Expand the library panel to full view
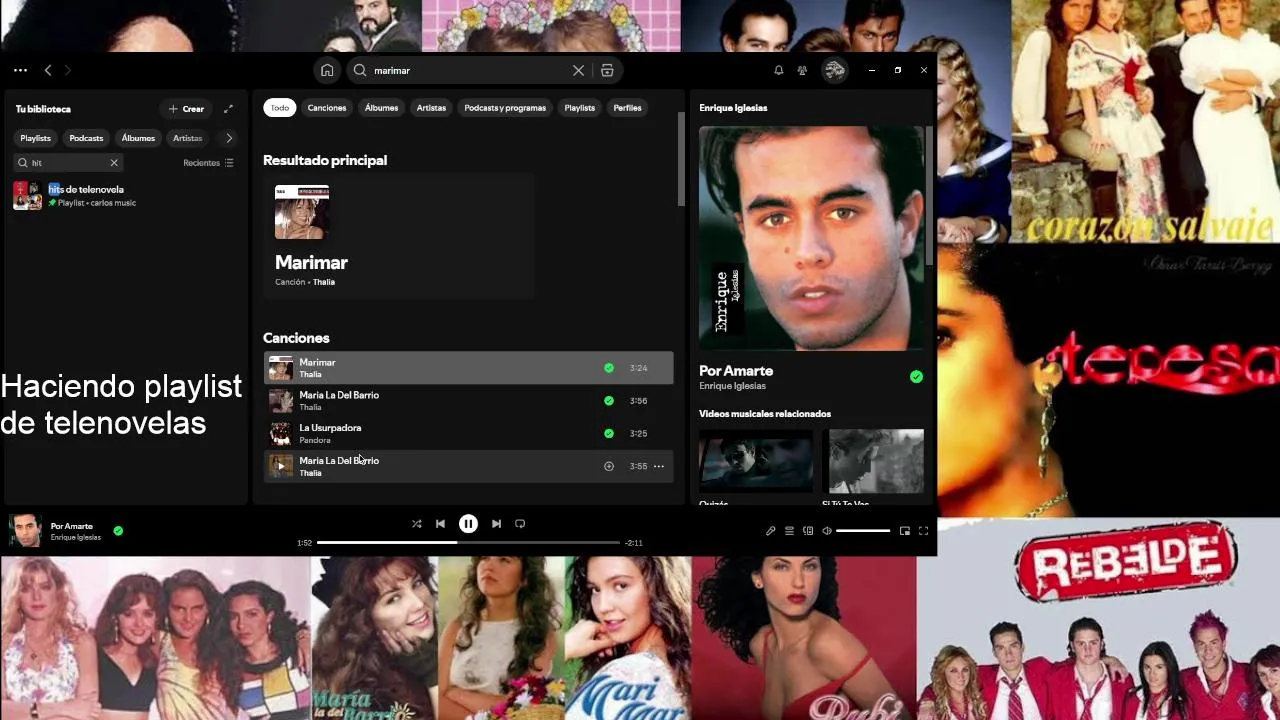The height and width of the screenshot is (720, 1280). pos(228,109)
